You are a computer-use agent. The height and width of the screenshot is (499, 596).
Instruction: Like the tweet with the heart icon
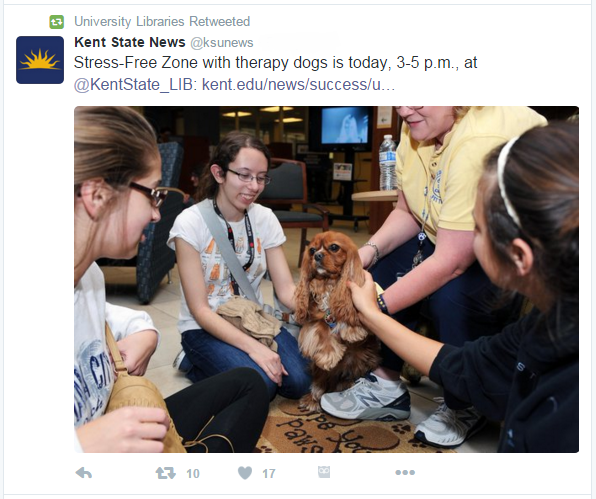pyautogui.click(x=245, y=473)
